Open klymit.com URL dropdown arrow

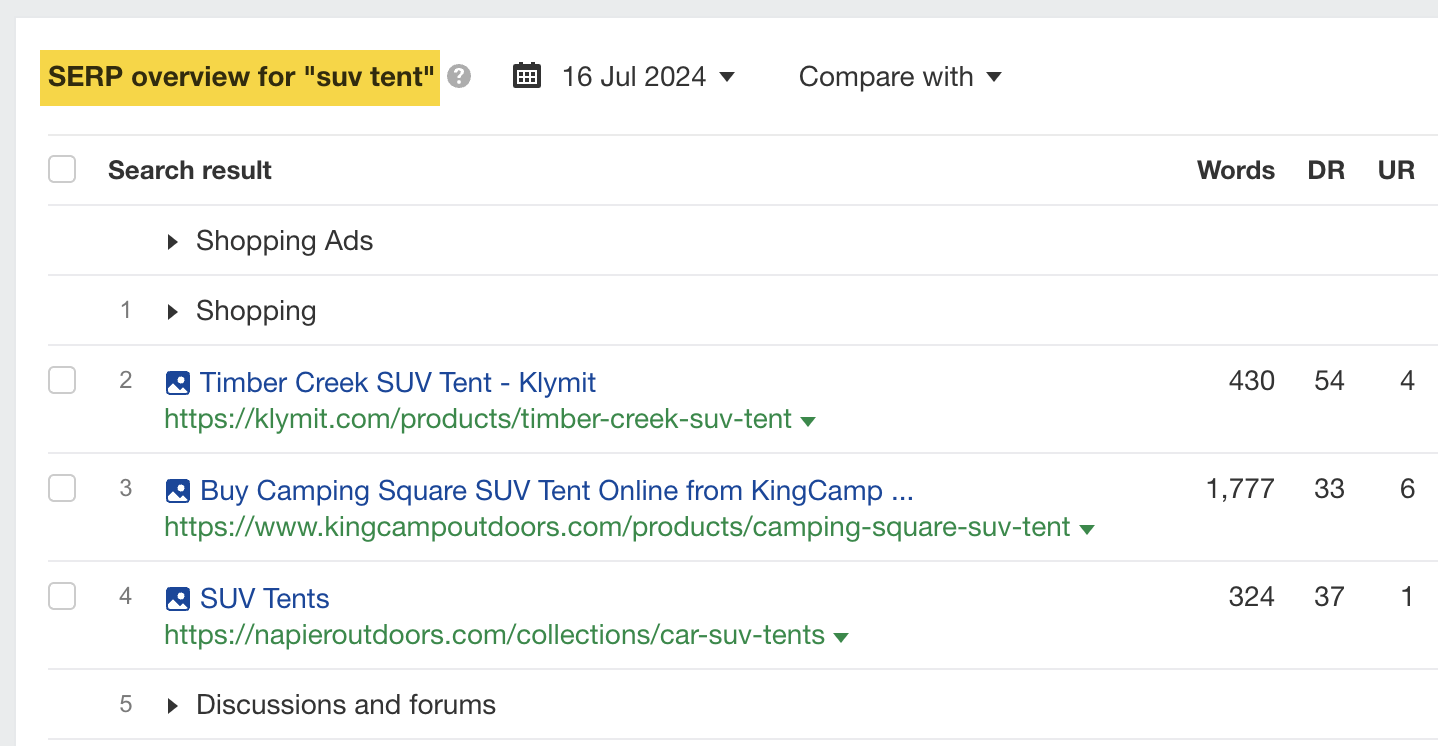coord(808,421)
